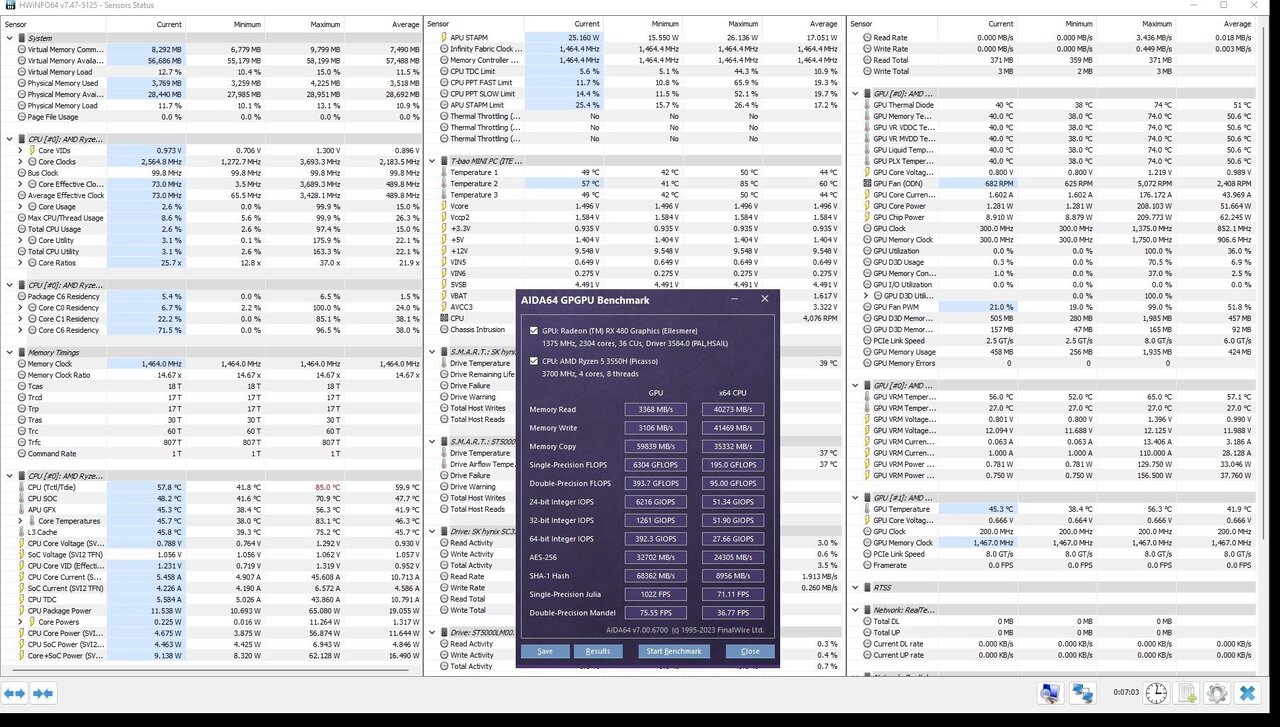Image resolution: width=1280 pixels, height=727 pixels.
Task: Expand the Core Clocks tree row
Action: click(20, 162)
